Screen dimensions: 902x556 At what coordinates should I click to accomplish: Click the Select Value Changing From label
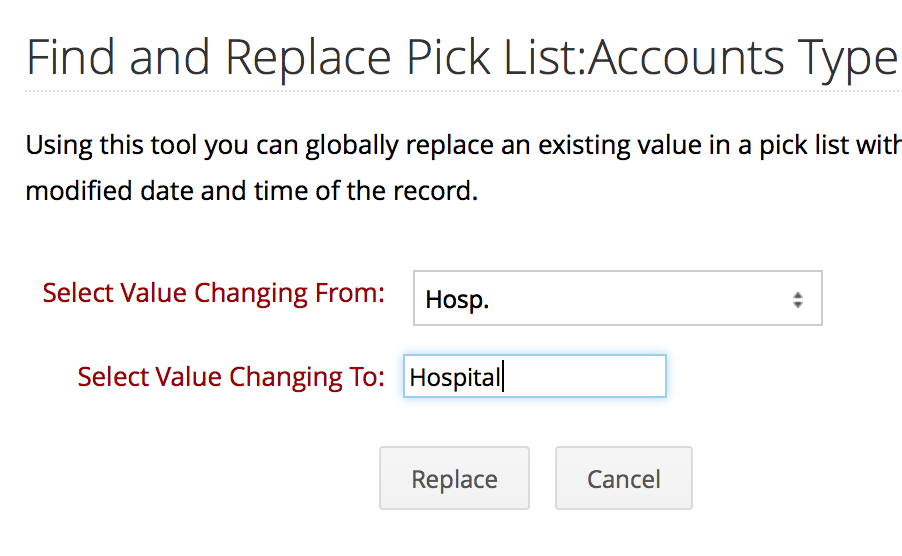(x=213, y=293)
